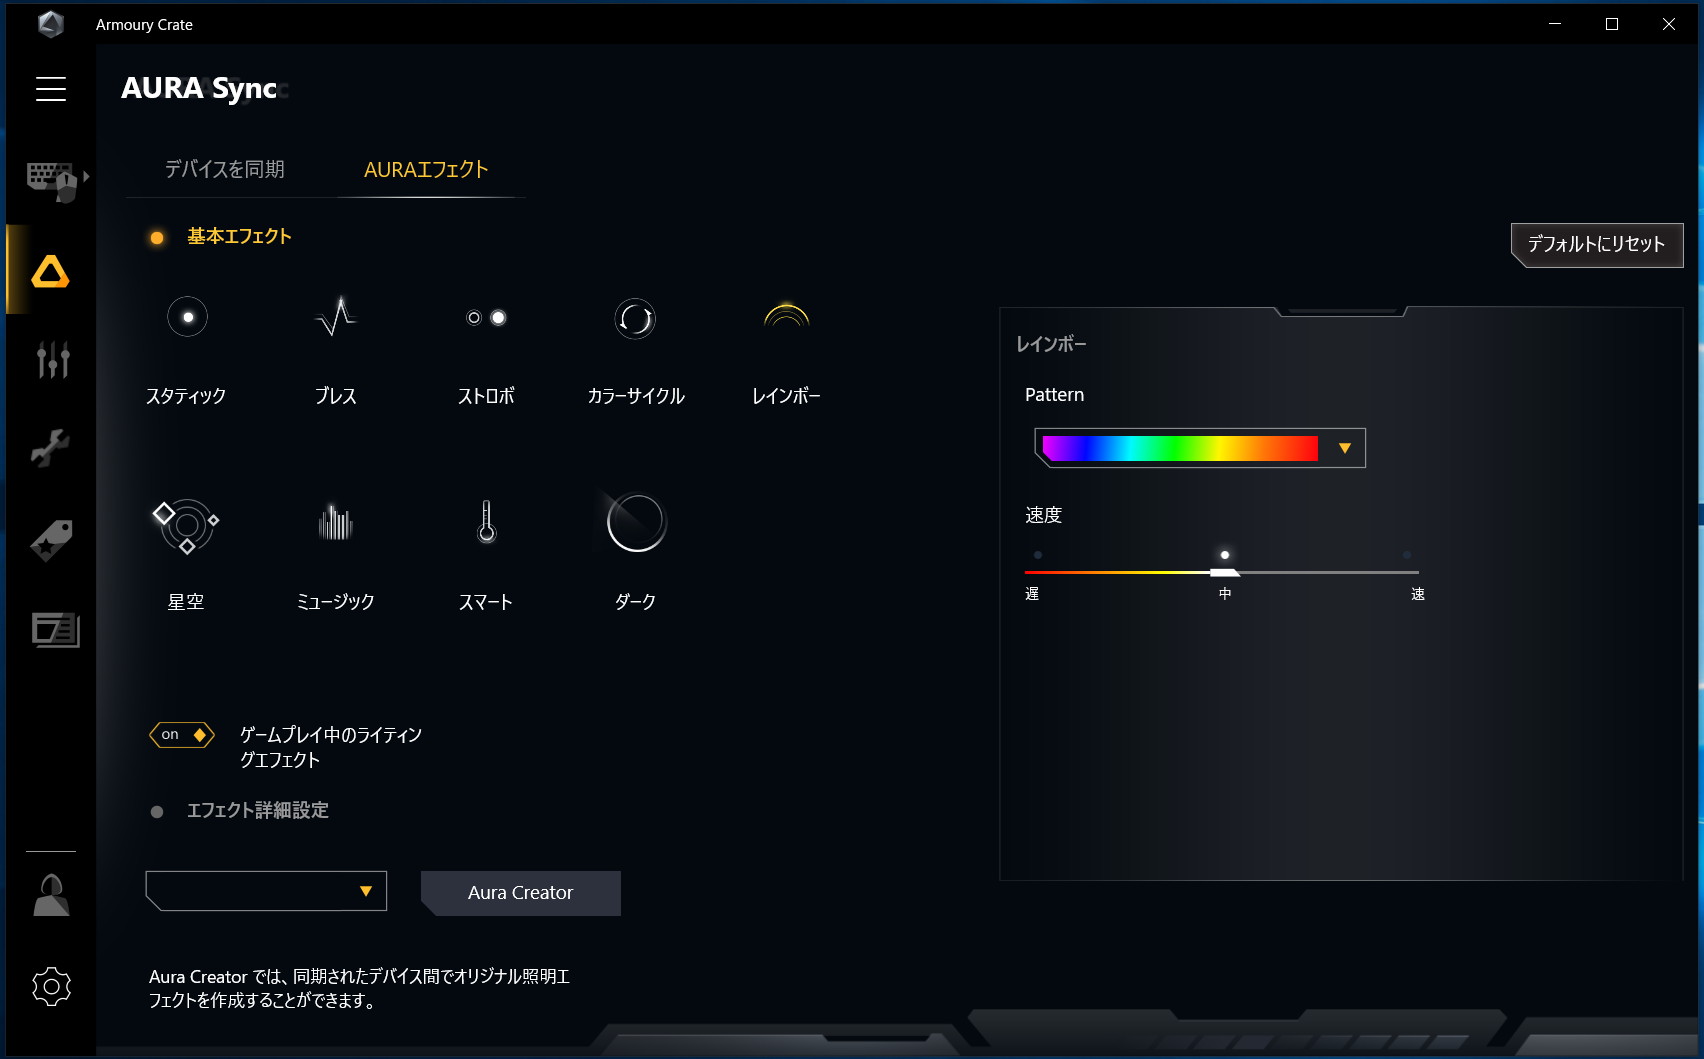
Task: Open the tag deals sidebar icon
Action: pyautogui.click(x=51, y=541)
